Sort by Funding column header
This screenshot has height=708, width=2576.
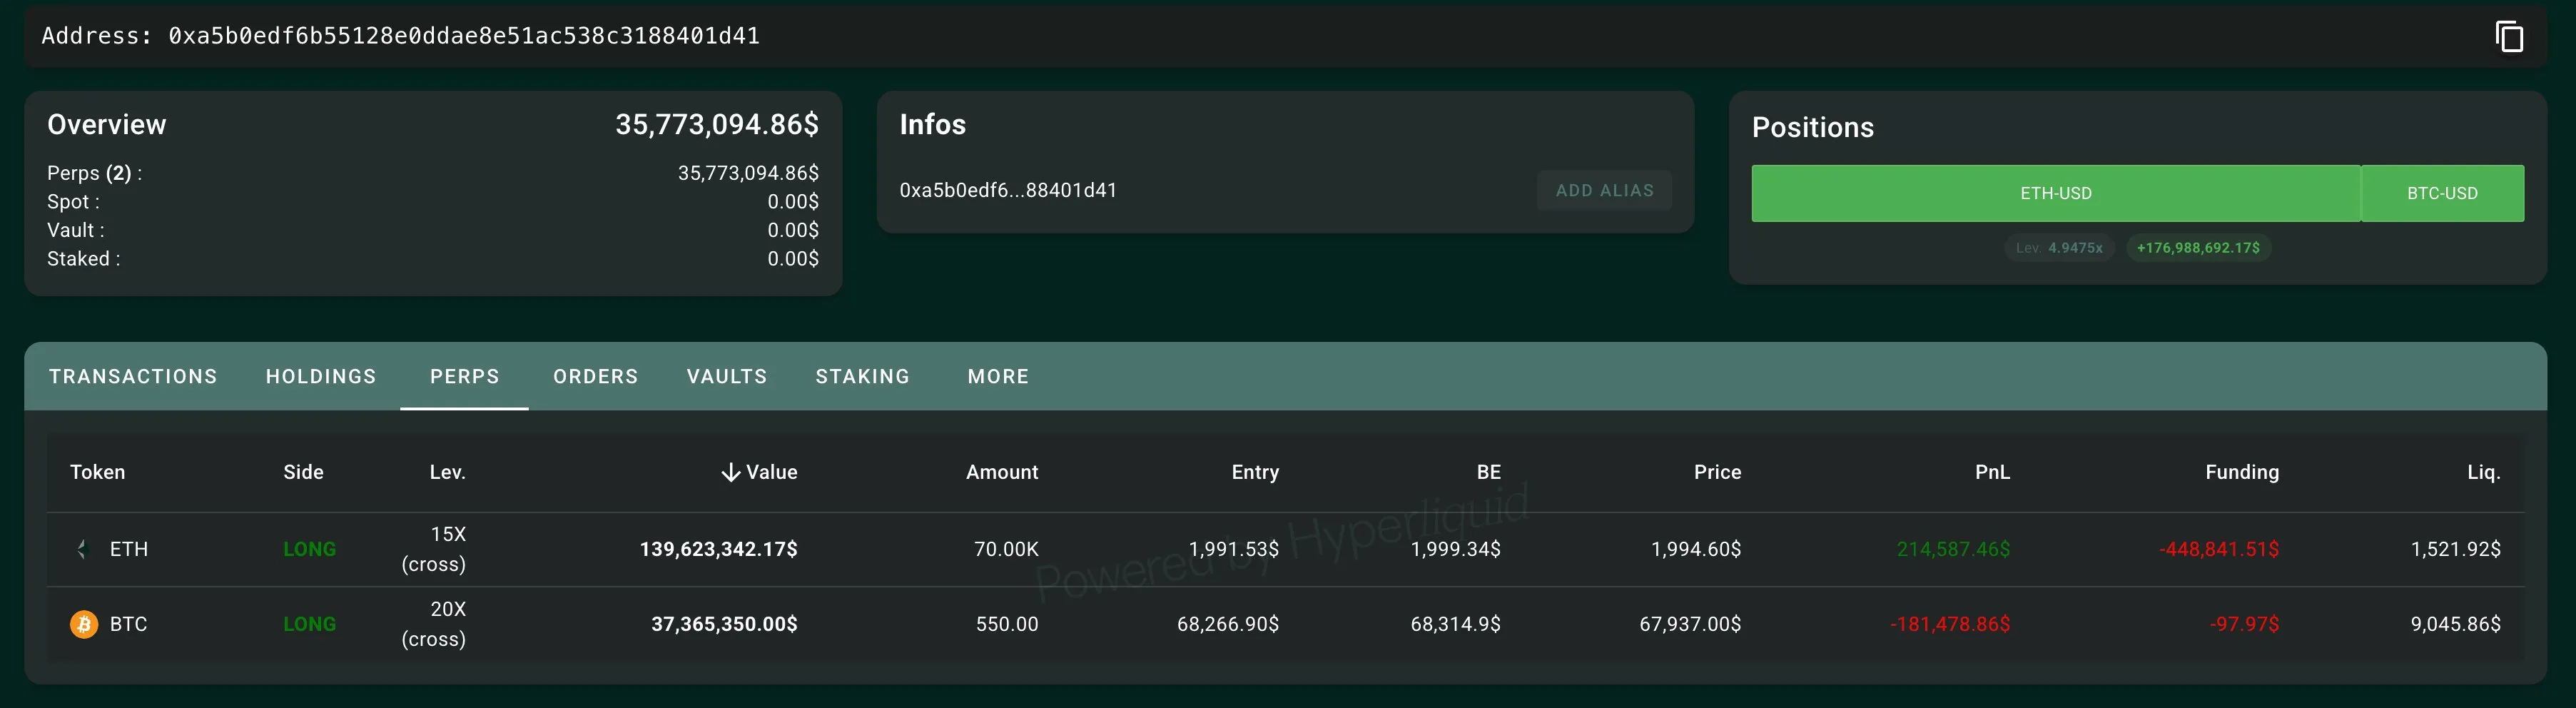2241,472
